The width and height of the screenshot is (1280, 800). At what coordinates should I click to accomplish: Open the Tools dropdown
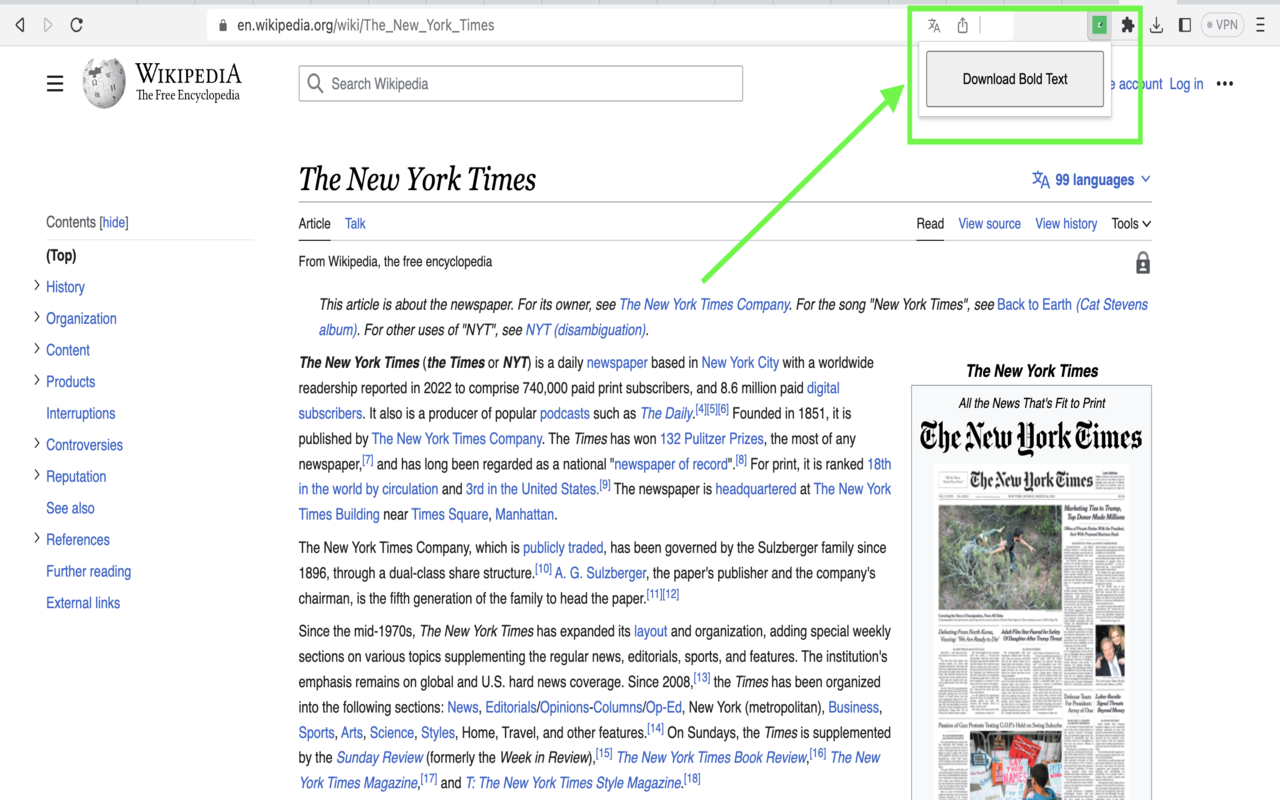coord(1131,224)
